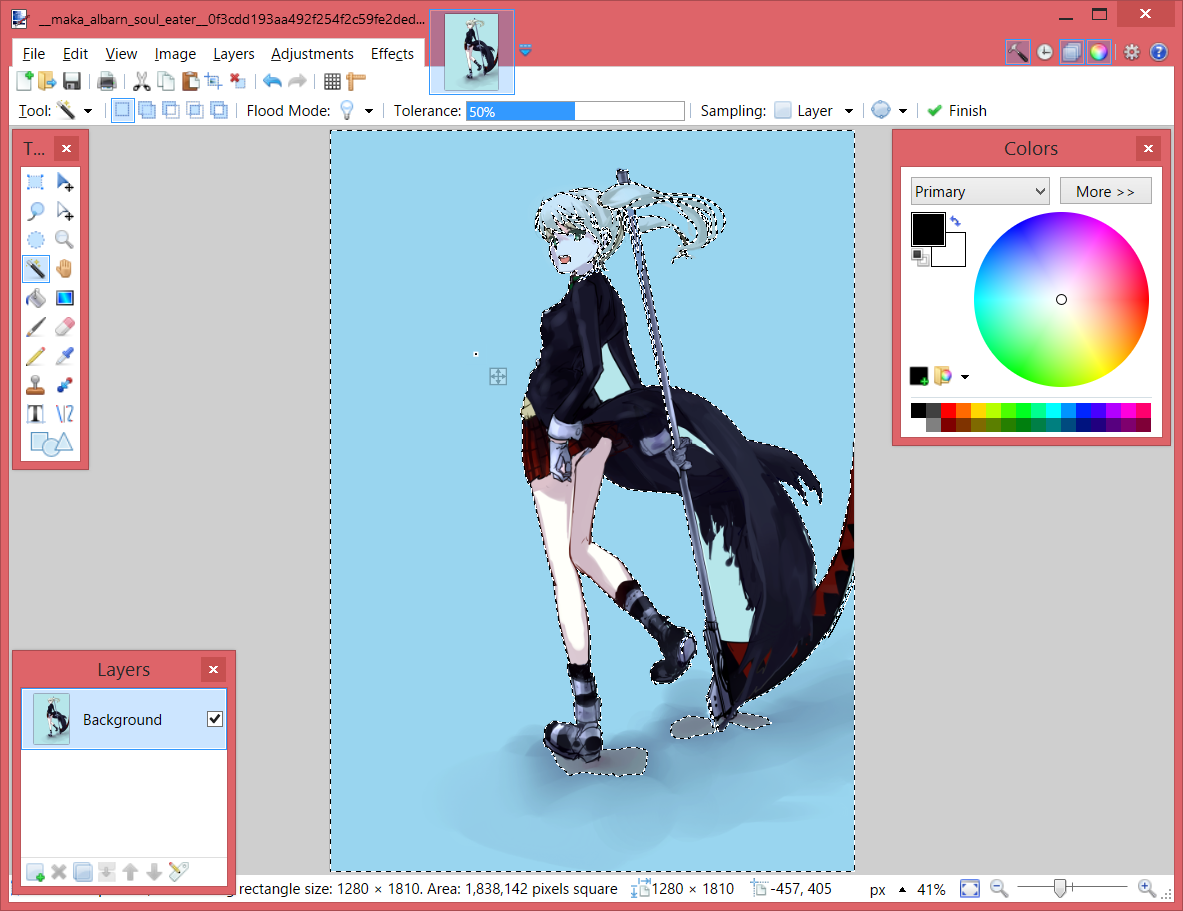Open the Image menu

pyautogui.click(x=175, y=54)
